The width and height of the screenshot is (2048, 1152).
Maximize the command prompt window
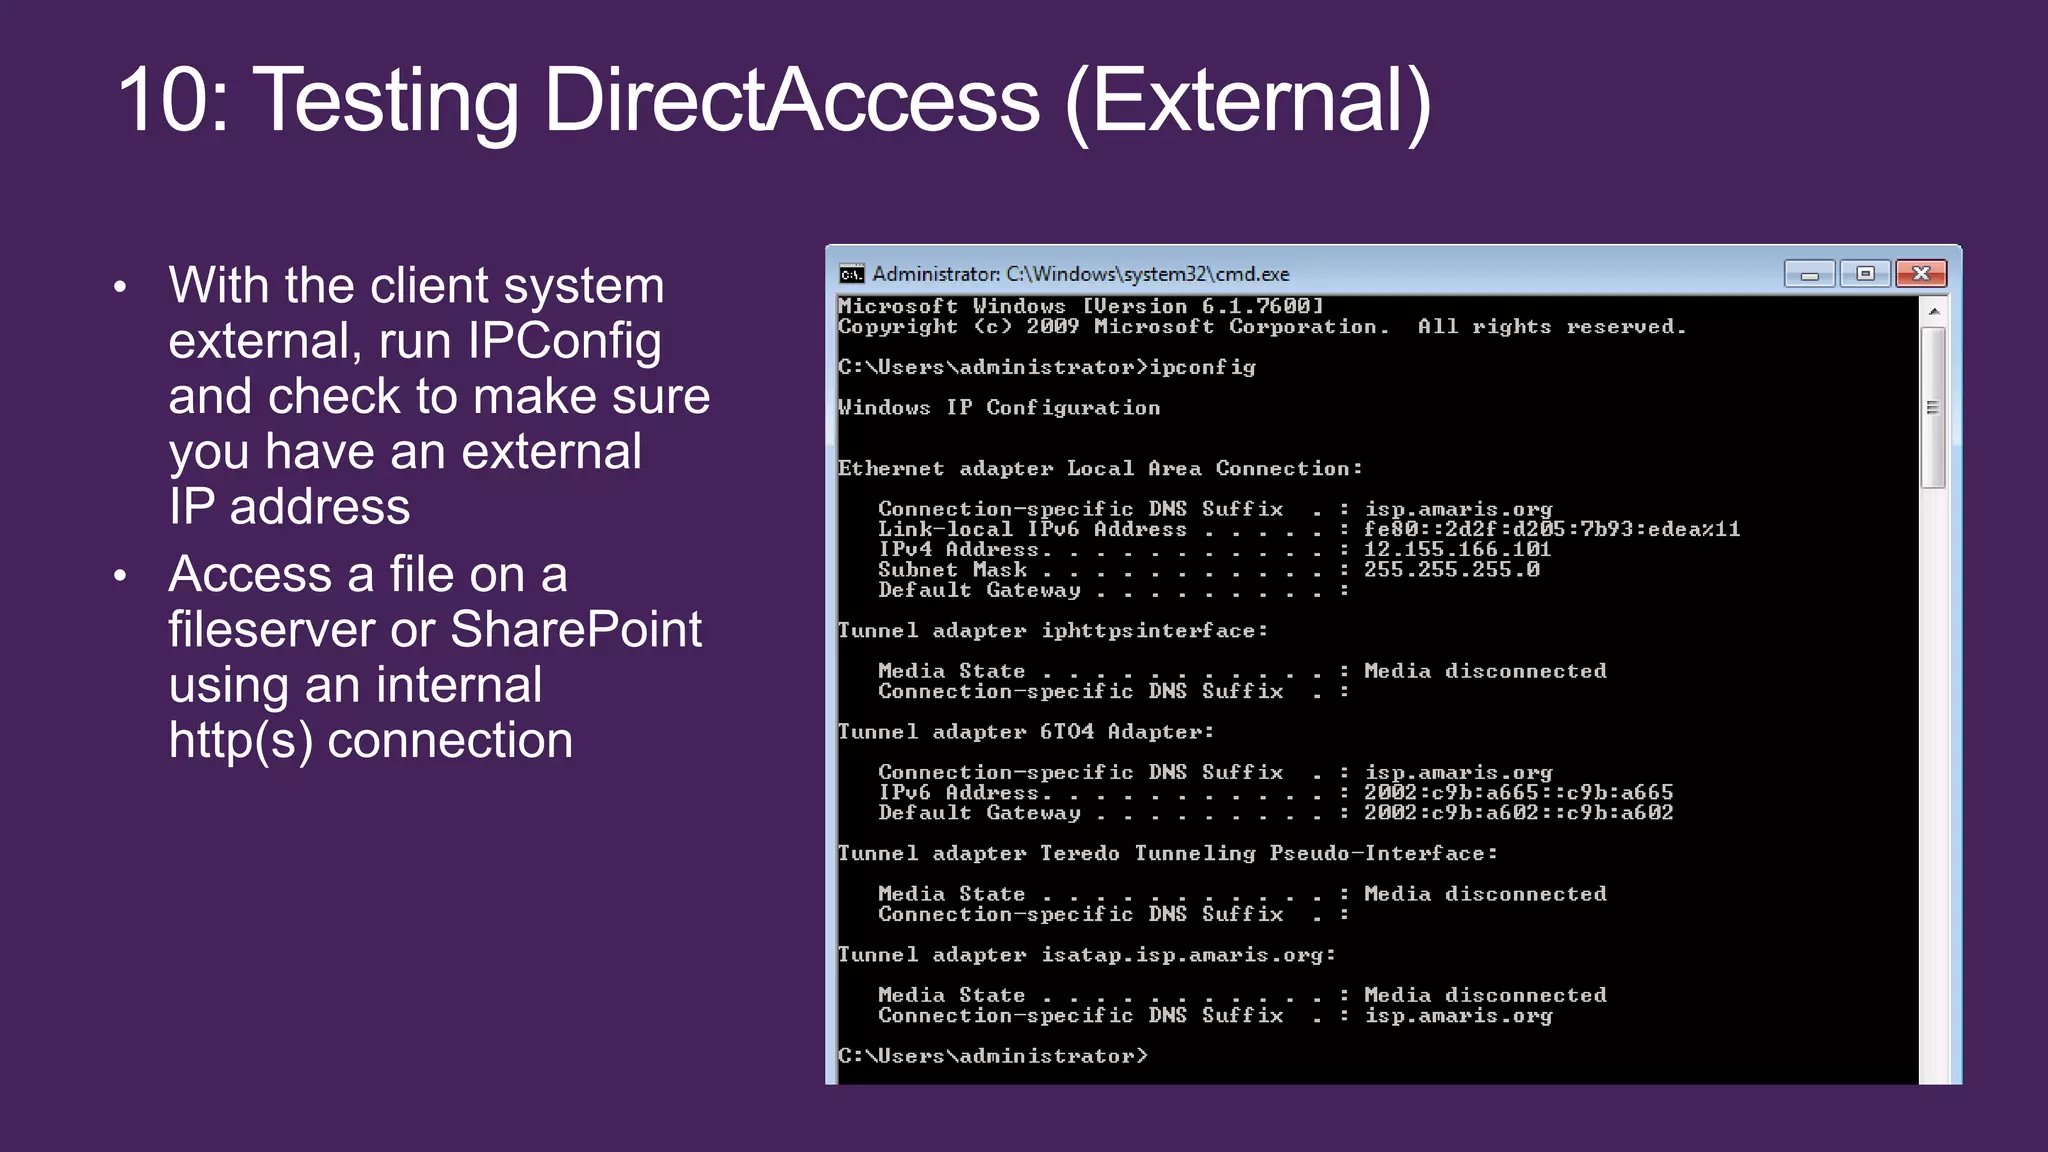1865,274
